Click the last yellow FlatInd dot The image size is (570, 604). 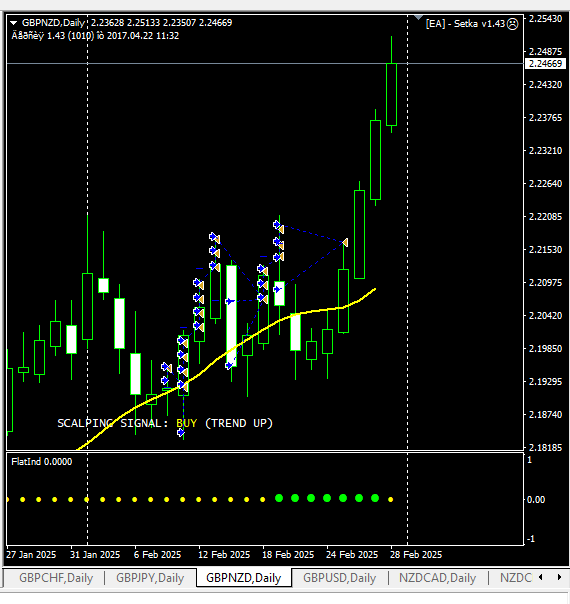(391, 500)
